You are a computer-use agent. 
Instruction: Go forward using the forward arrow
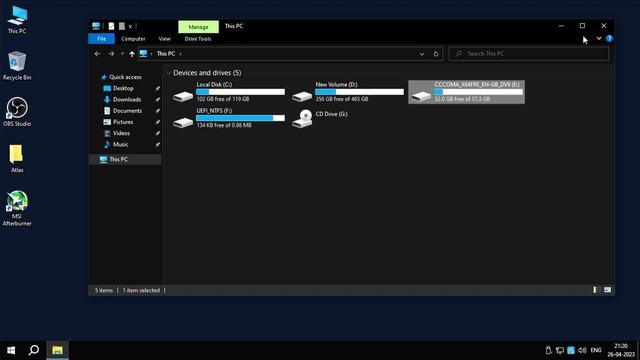[111, 53]
